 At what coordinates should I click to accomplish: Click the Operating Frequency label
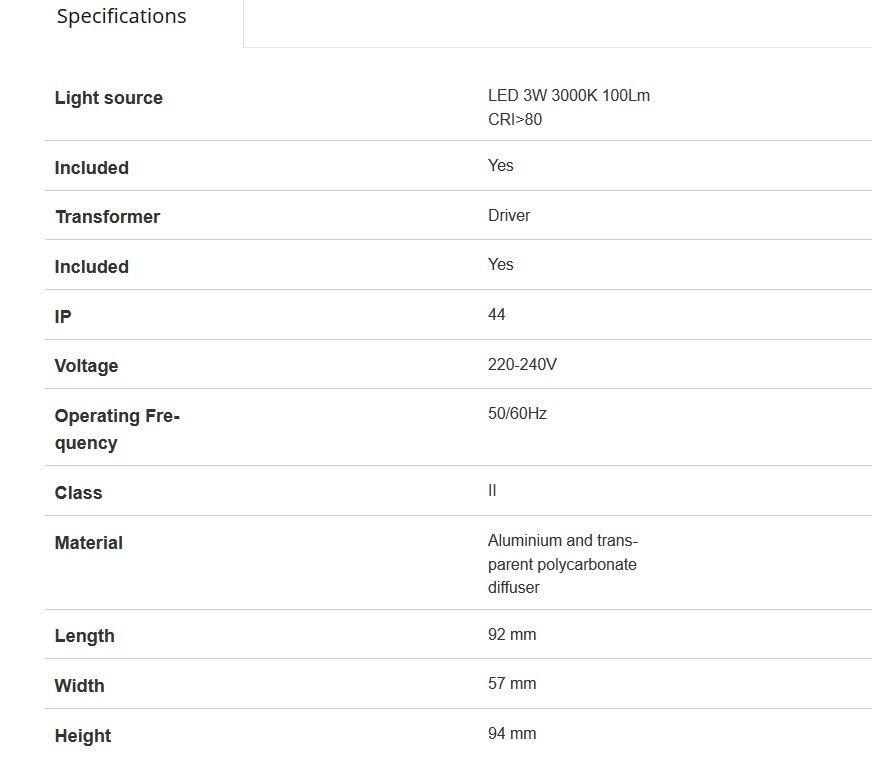pos(117,429)
